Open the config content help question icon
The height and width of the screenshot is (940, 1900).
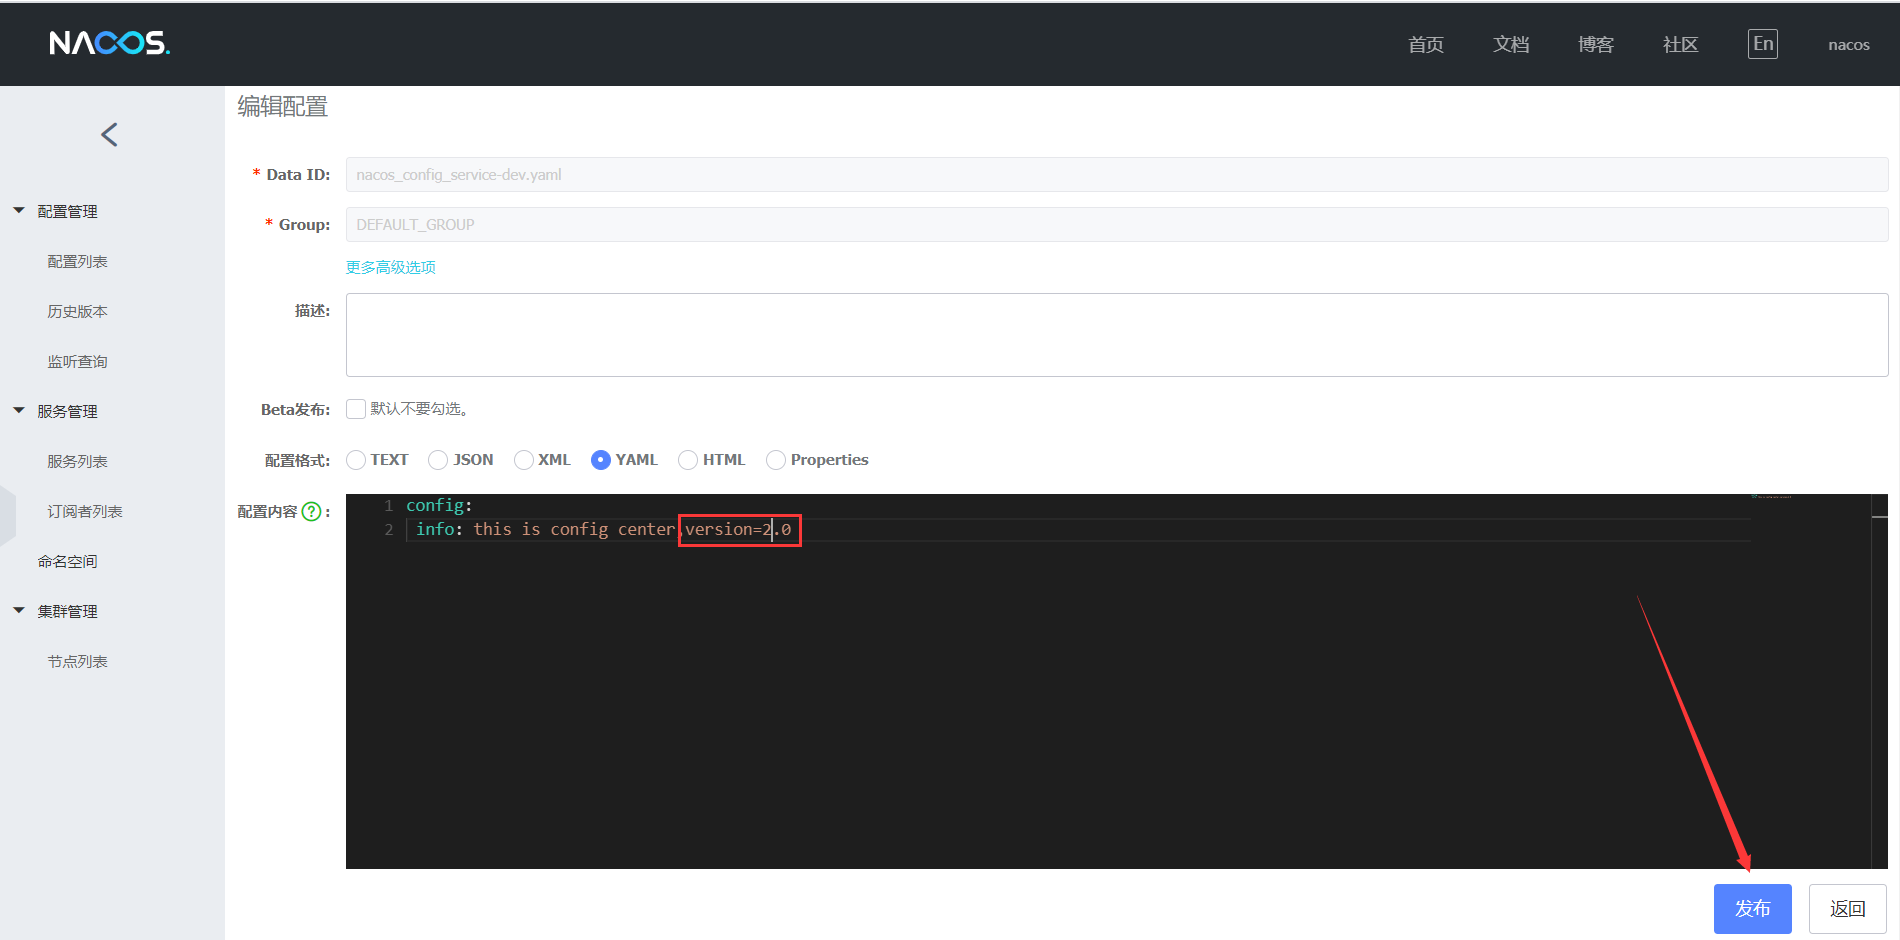click(x=312, y=511)
